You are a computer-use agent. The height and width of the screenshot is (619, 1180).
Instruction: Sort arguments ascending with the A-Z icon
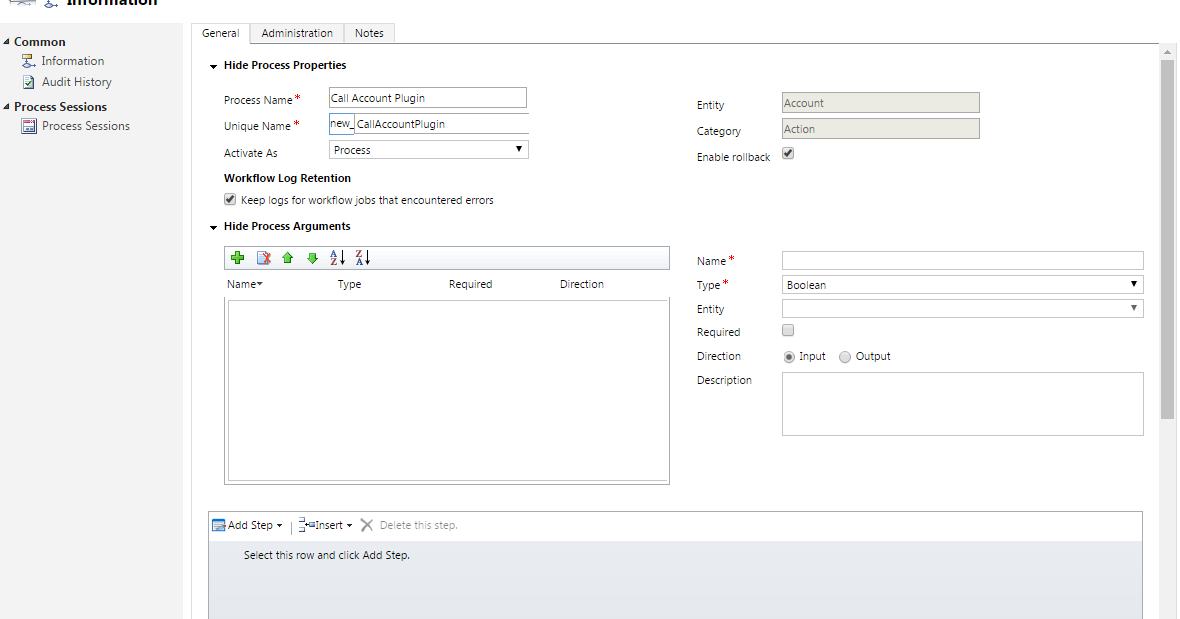(x=339, y=258)
